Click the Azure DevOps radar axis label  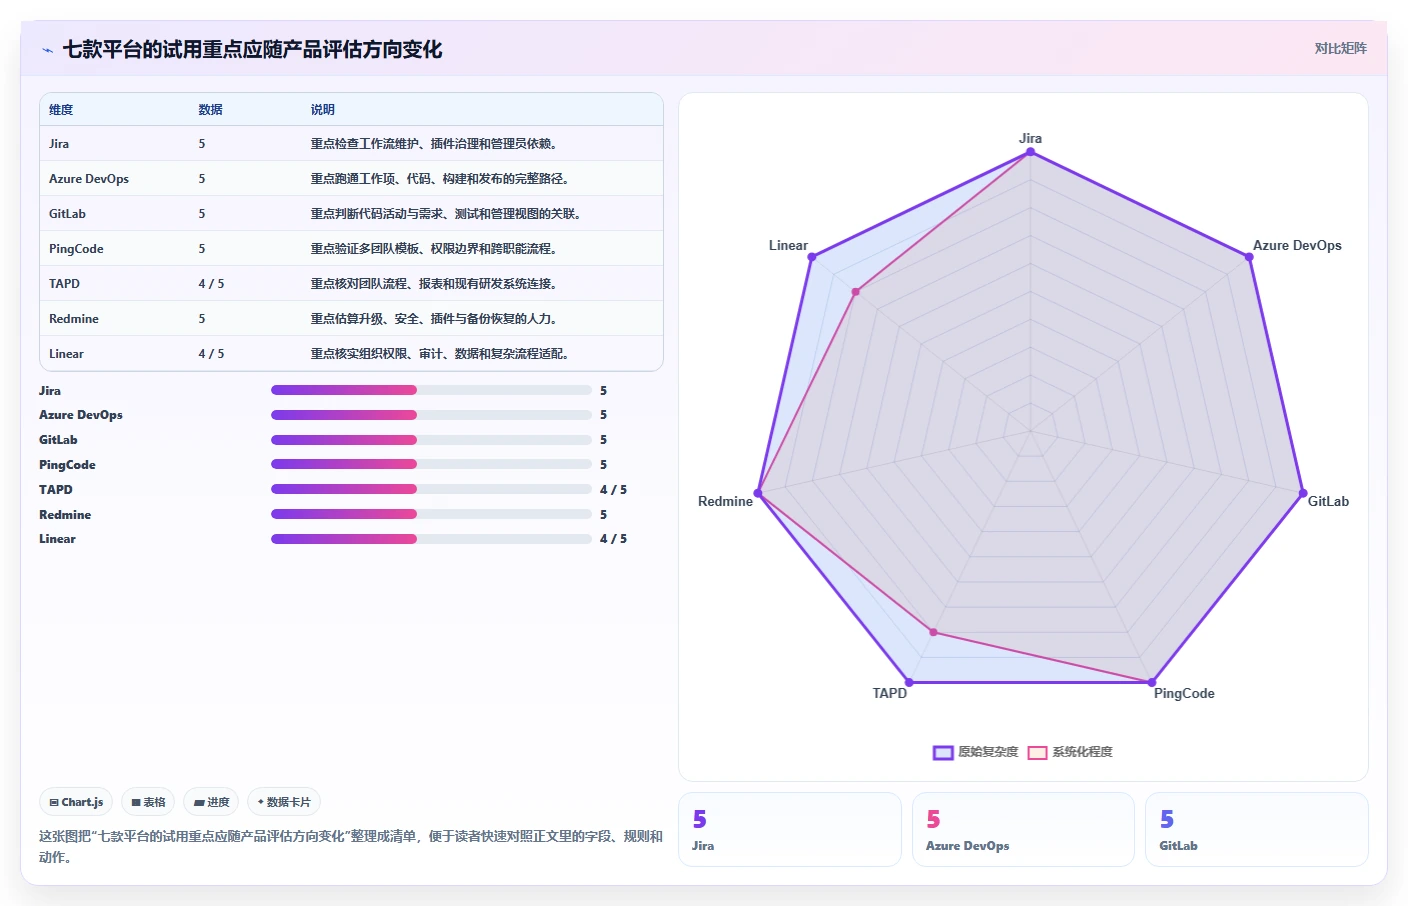tap(1297, 246)
